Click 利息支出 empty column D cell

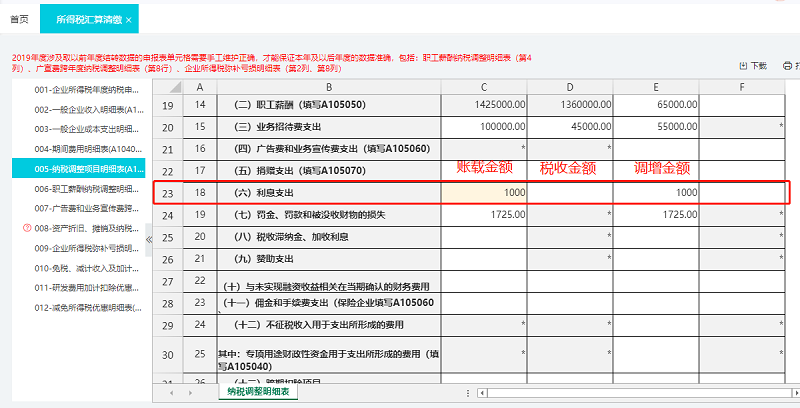(570, 193)
